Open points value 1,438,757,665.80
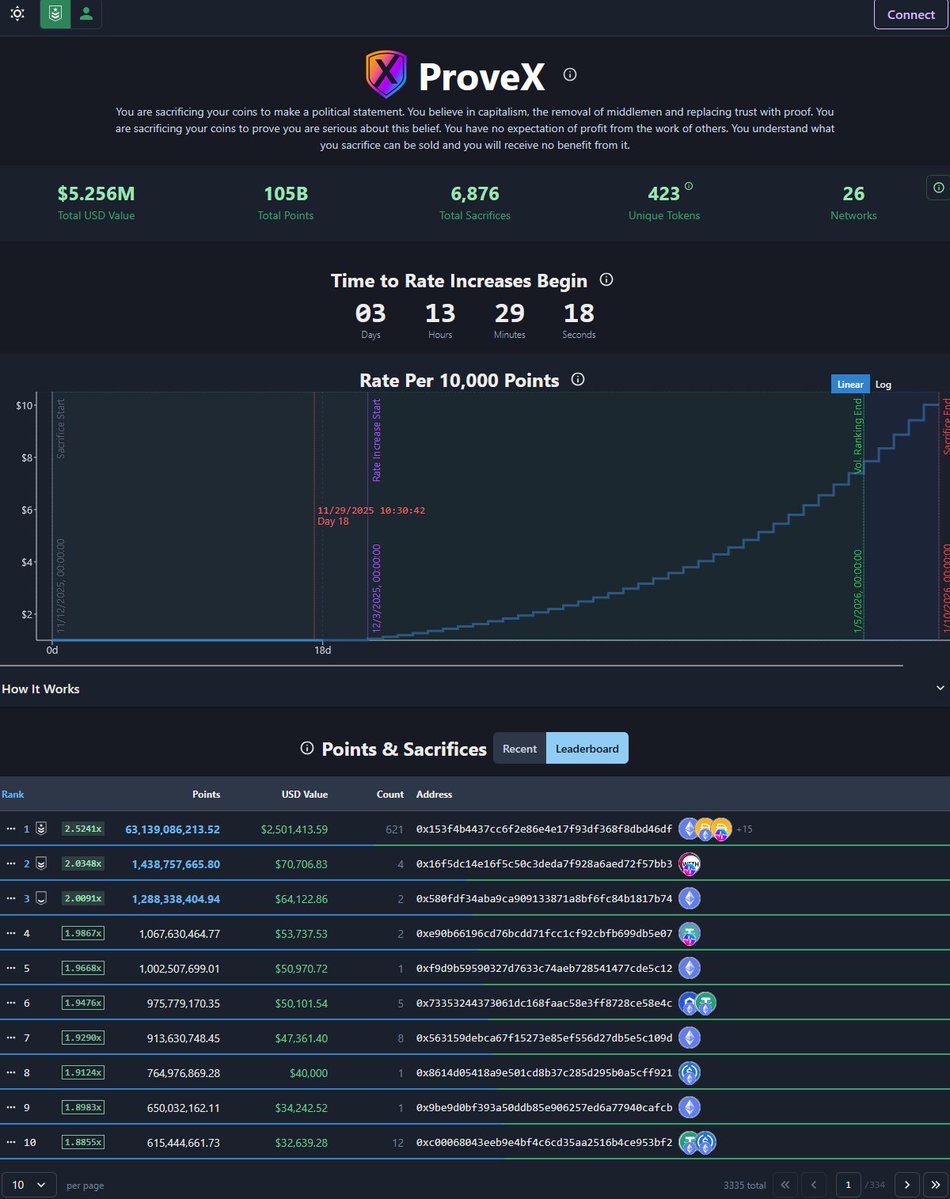The image size is (950, 1199). [x=176, y=864]
